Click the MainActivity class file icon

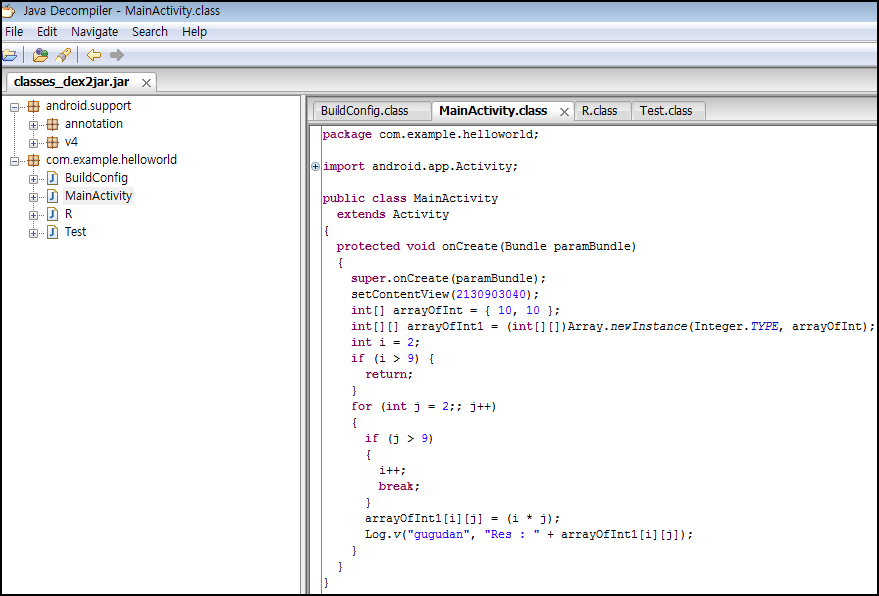click(53, 196)
